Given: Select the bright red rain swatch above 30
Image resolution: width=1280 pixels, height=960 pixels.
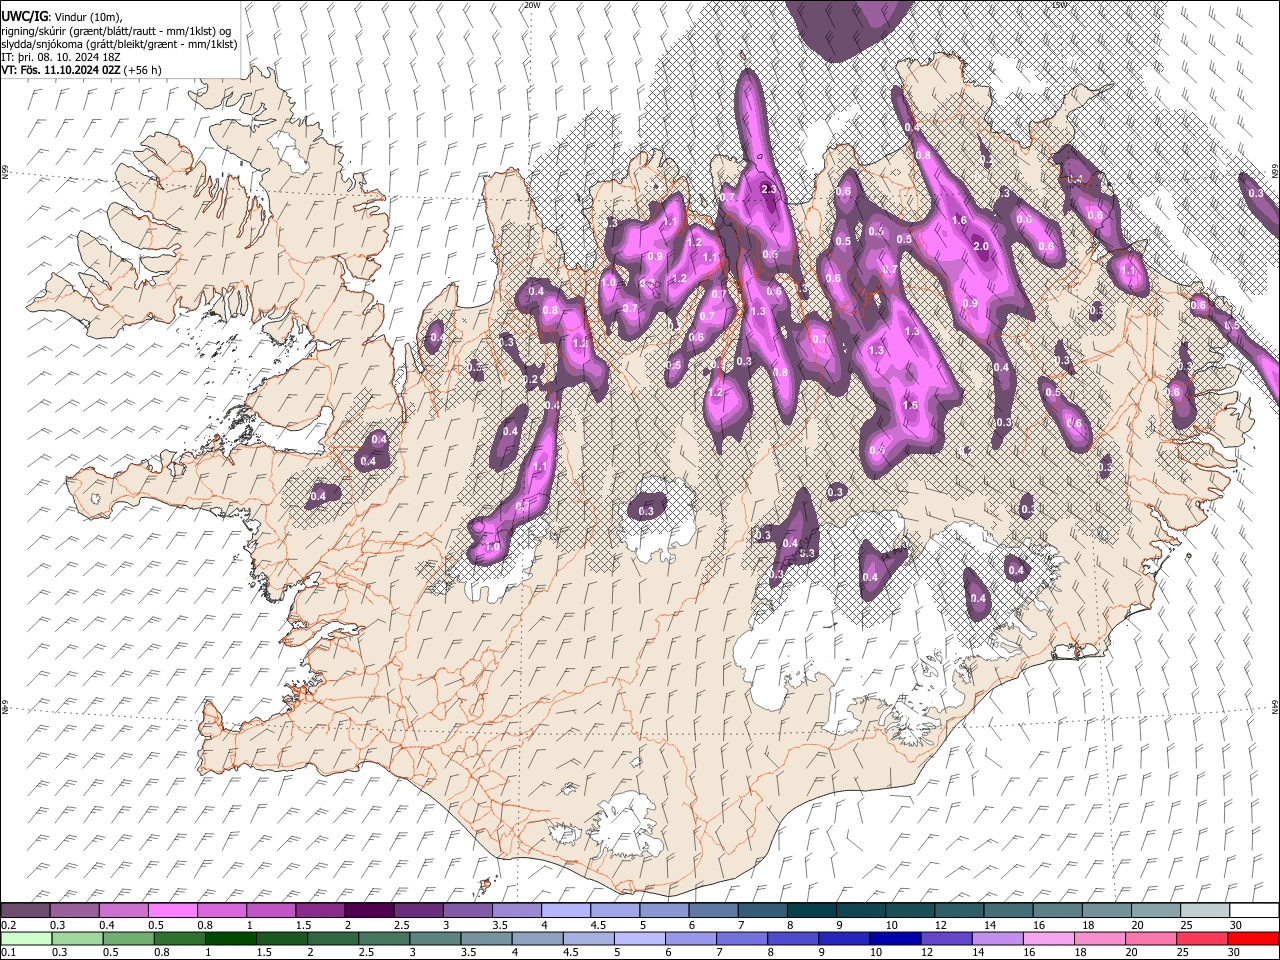Looking at the screenshot, I should [x=1252, y=938].
